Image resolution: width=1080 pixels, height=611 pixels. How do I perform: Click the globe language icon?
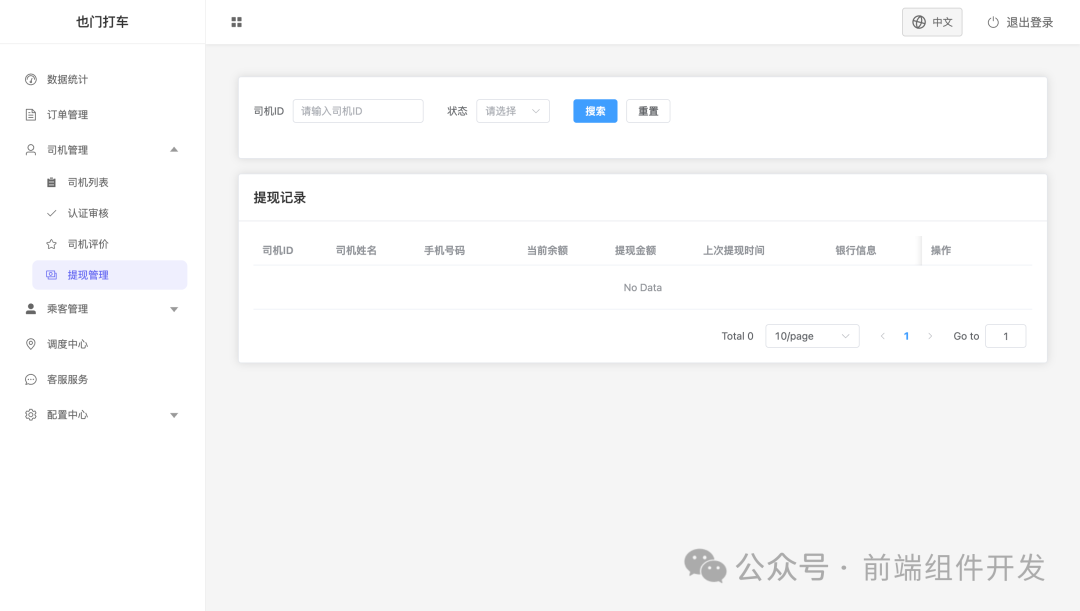click(919, 22)
